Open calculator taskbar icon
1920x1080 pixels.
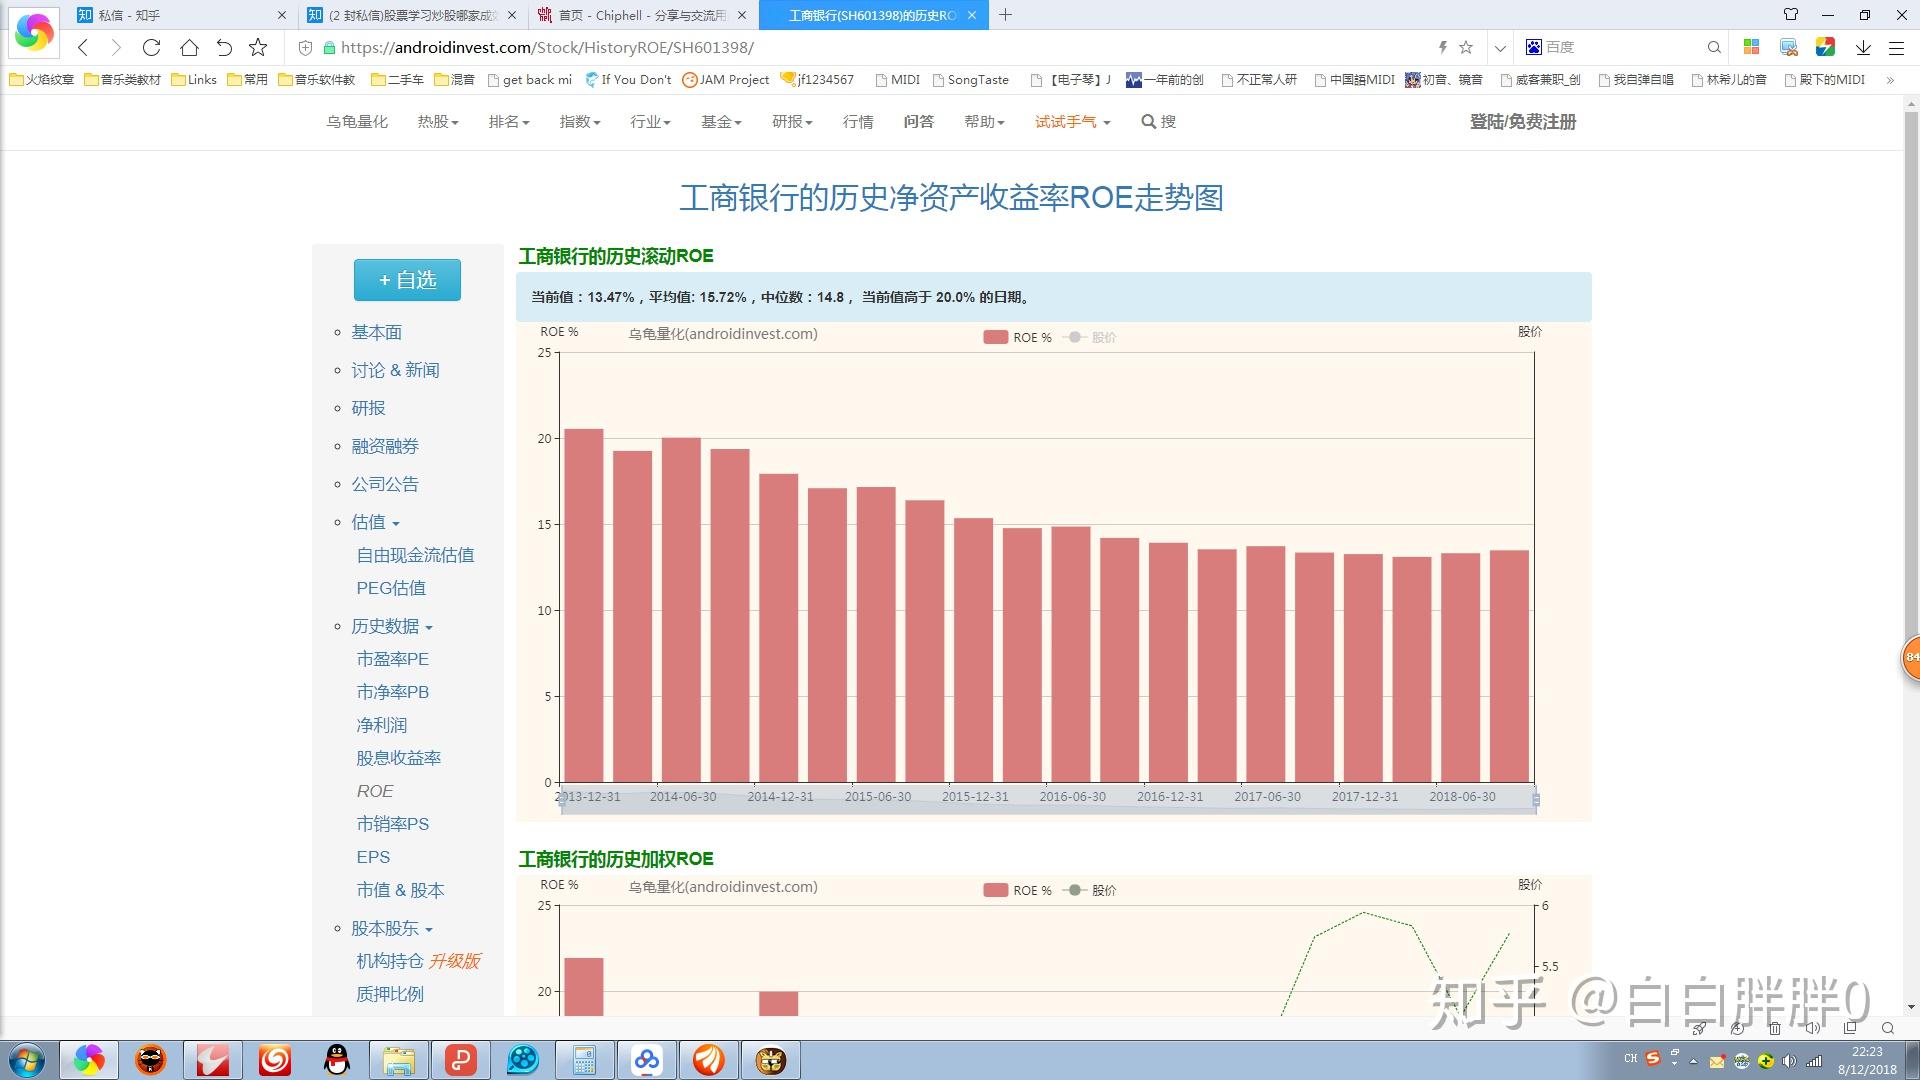(x=584, y=1060)
